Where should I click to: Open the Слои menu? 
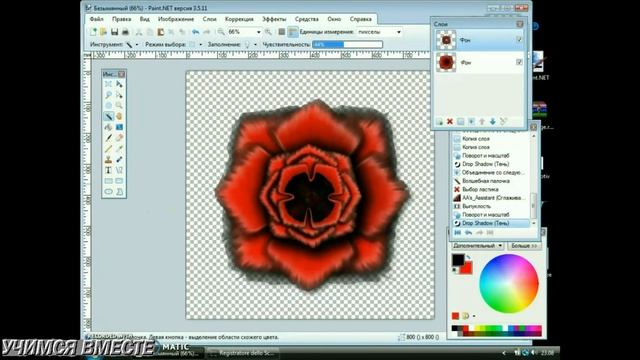click(209, 19)
